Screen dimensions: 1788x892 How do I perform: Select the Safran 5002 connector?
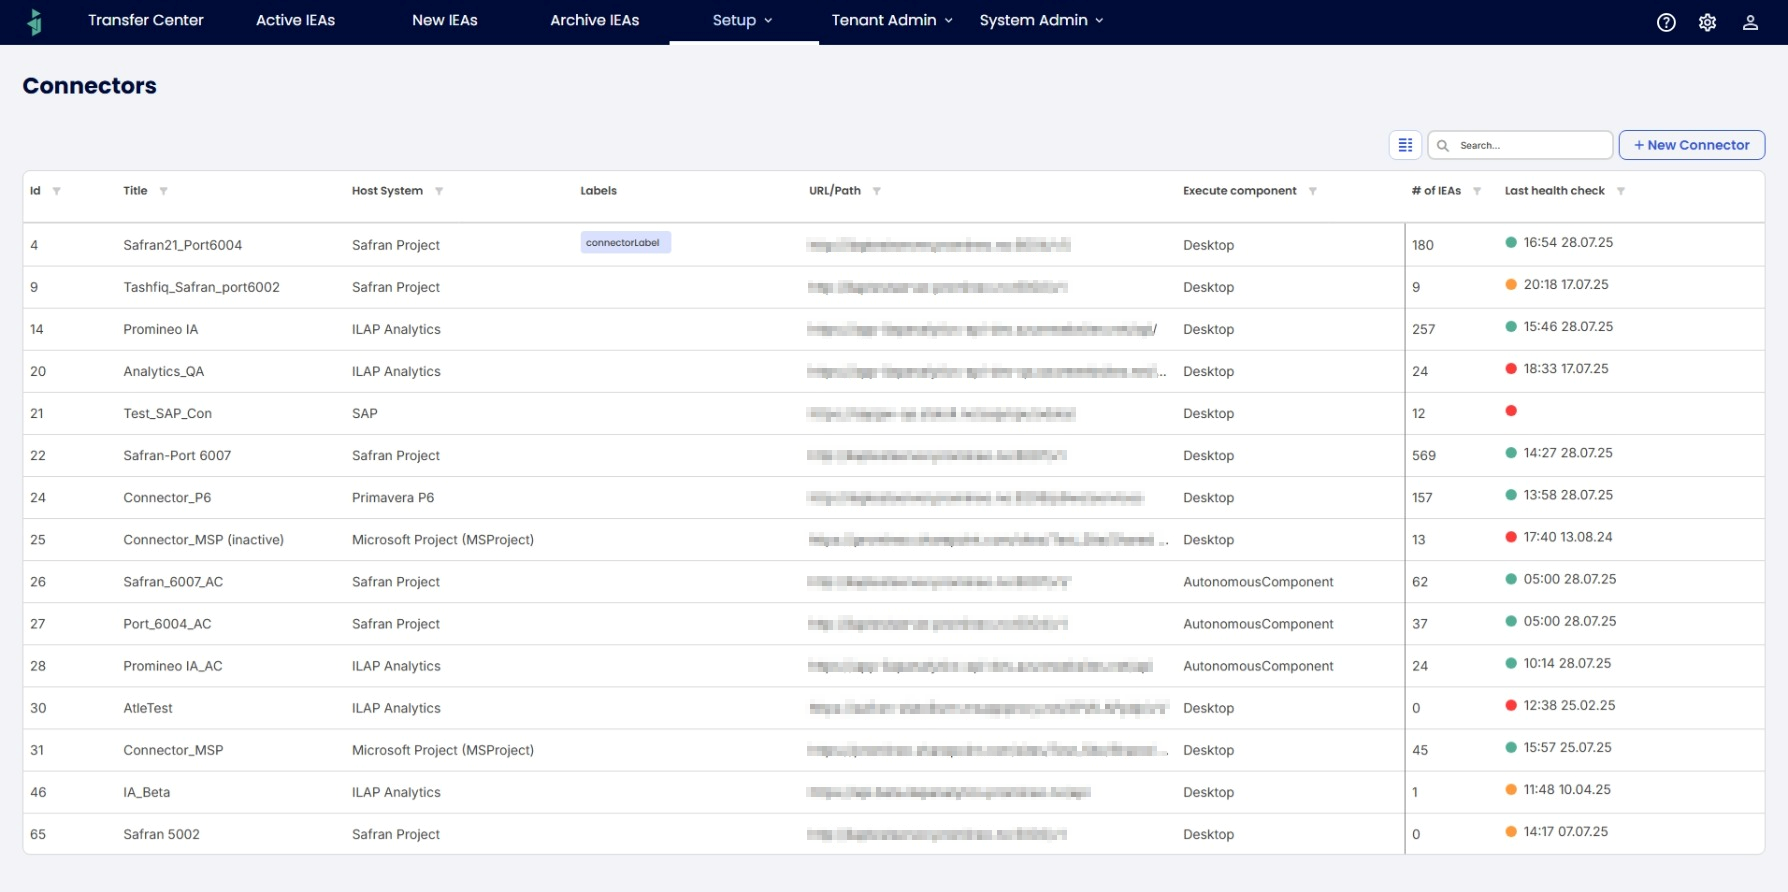[x=162, y=834]
